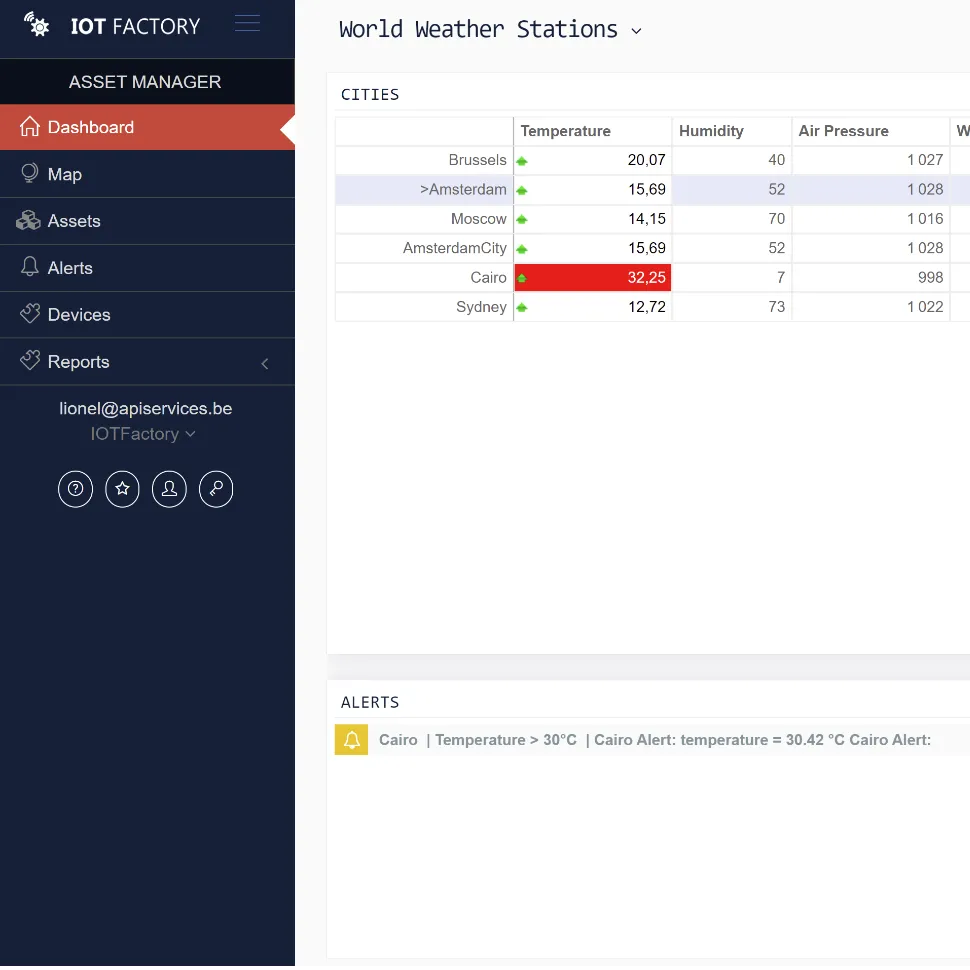Toggle Cairo's temperature trend indicator
The height and width of the screenshot is (970, 970).
(x=521, y=277)
